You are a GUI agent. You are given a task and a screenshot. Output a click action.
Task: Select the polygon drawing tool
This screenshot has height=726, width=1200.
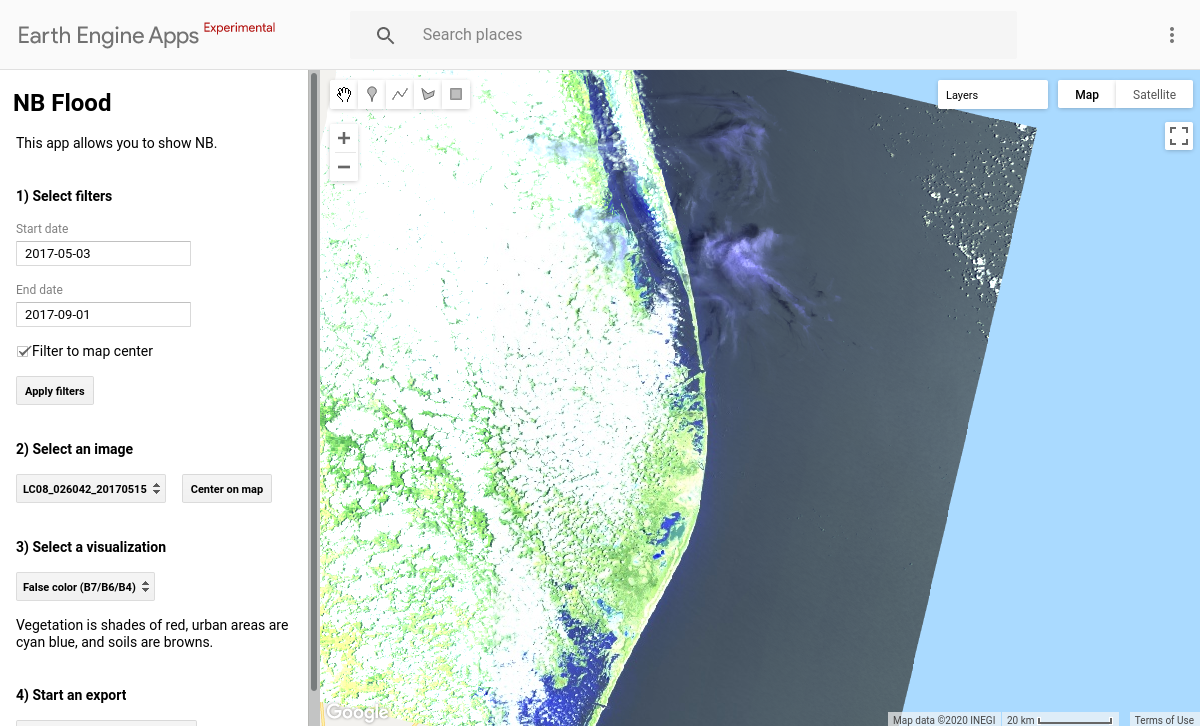[x=428, y=93]
